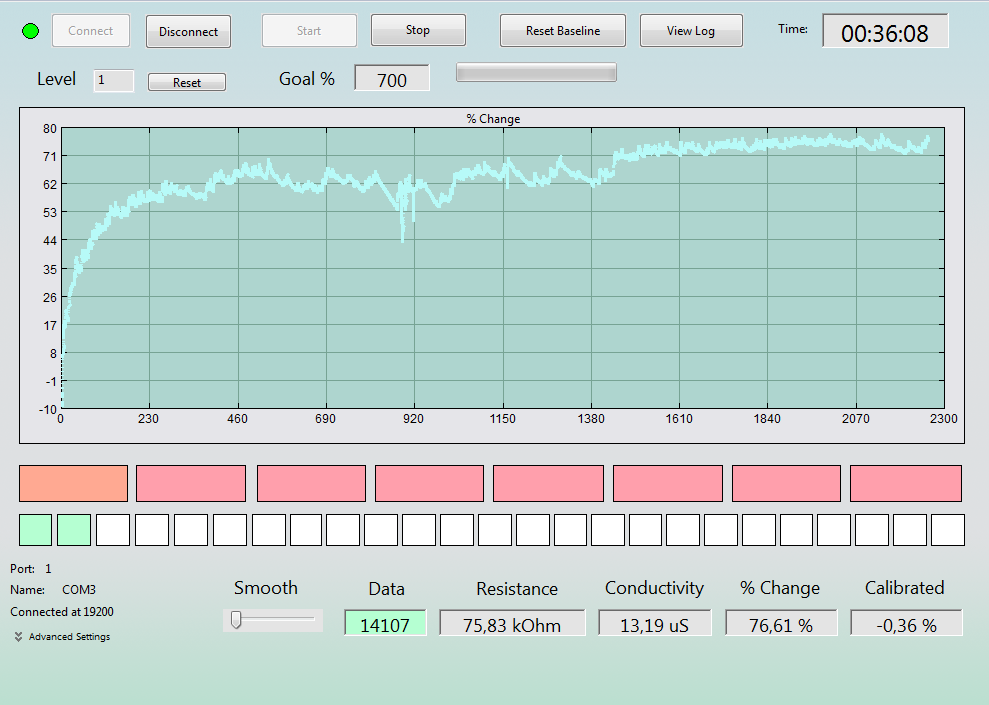The image size is (989, 705).
Task: Click the greyed-out Connect button
Action: 91,31
